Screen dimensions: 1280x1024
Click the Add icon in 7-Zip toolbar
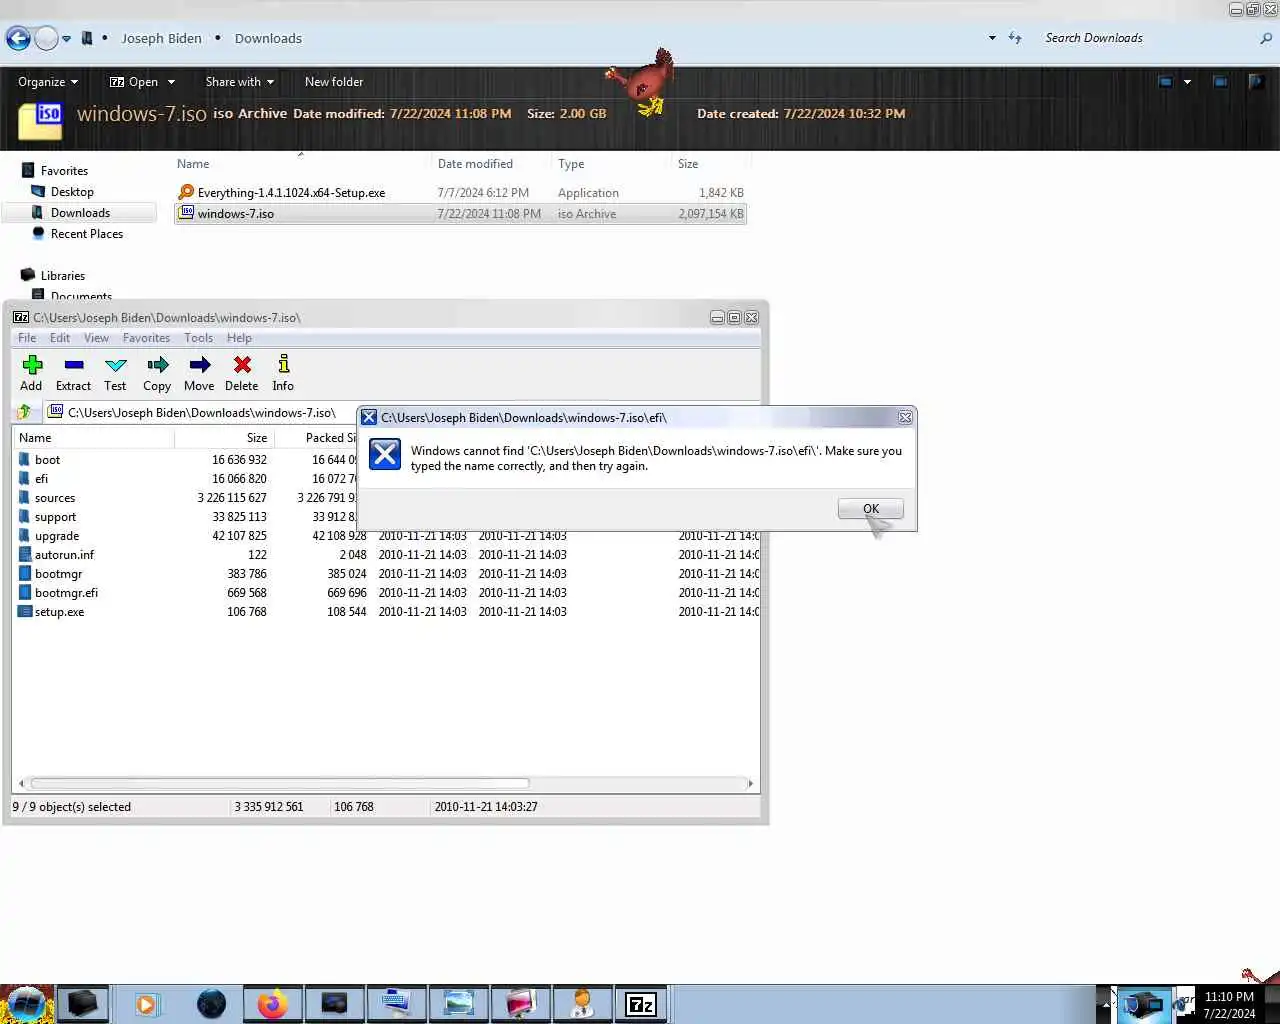coord(32,365)
